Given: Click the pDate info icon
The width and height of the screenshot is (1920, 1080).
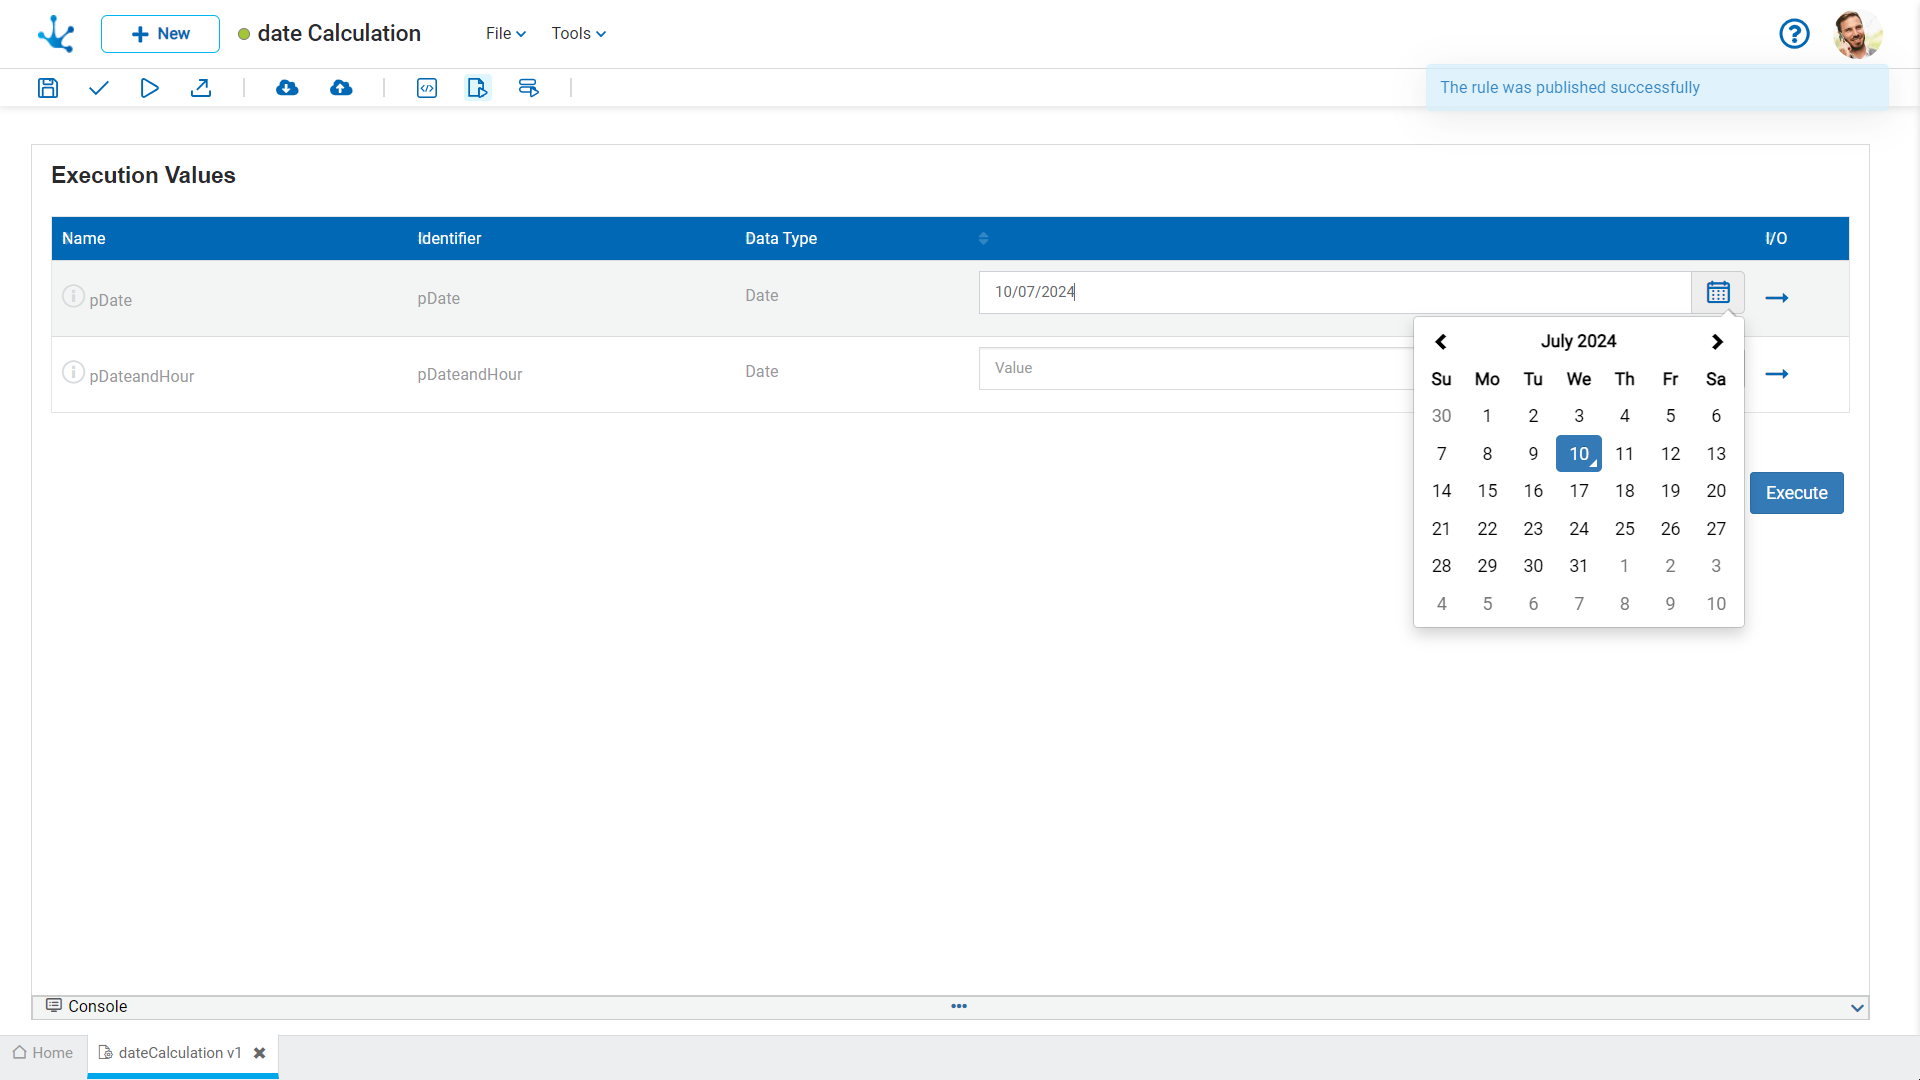Looking at the screenshot, I should [x=73, y=296].
